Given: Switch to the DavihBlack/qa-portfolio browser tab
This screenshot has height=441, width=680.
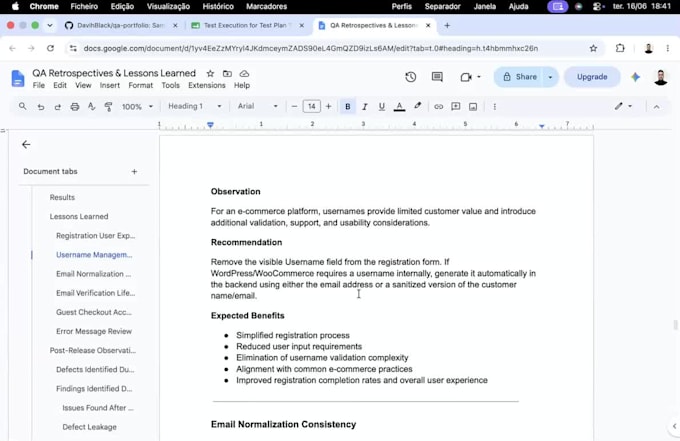Looking at the screenshot, I should pos(121,26).
